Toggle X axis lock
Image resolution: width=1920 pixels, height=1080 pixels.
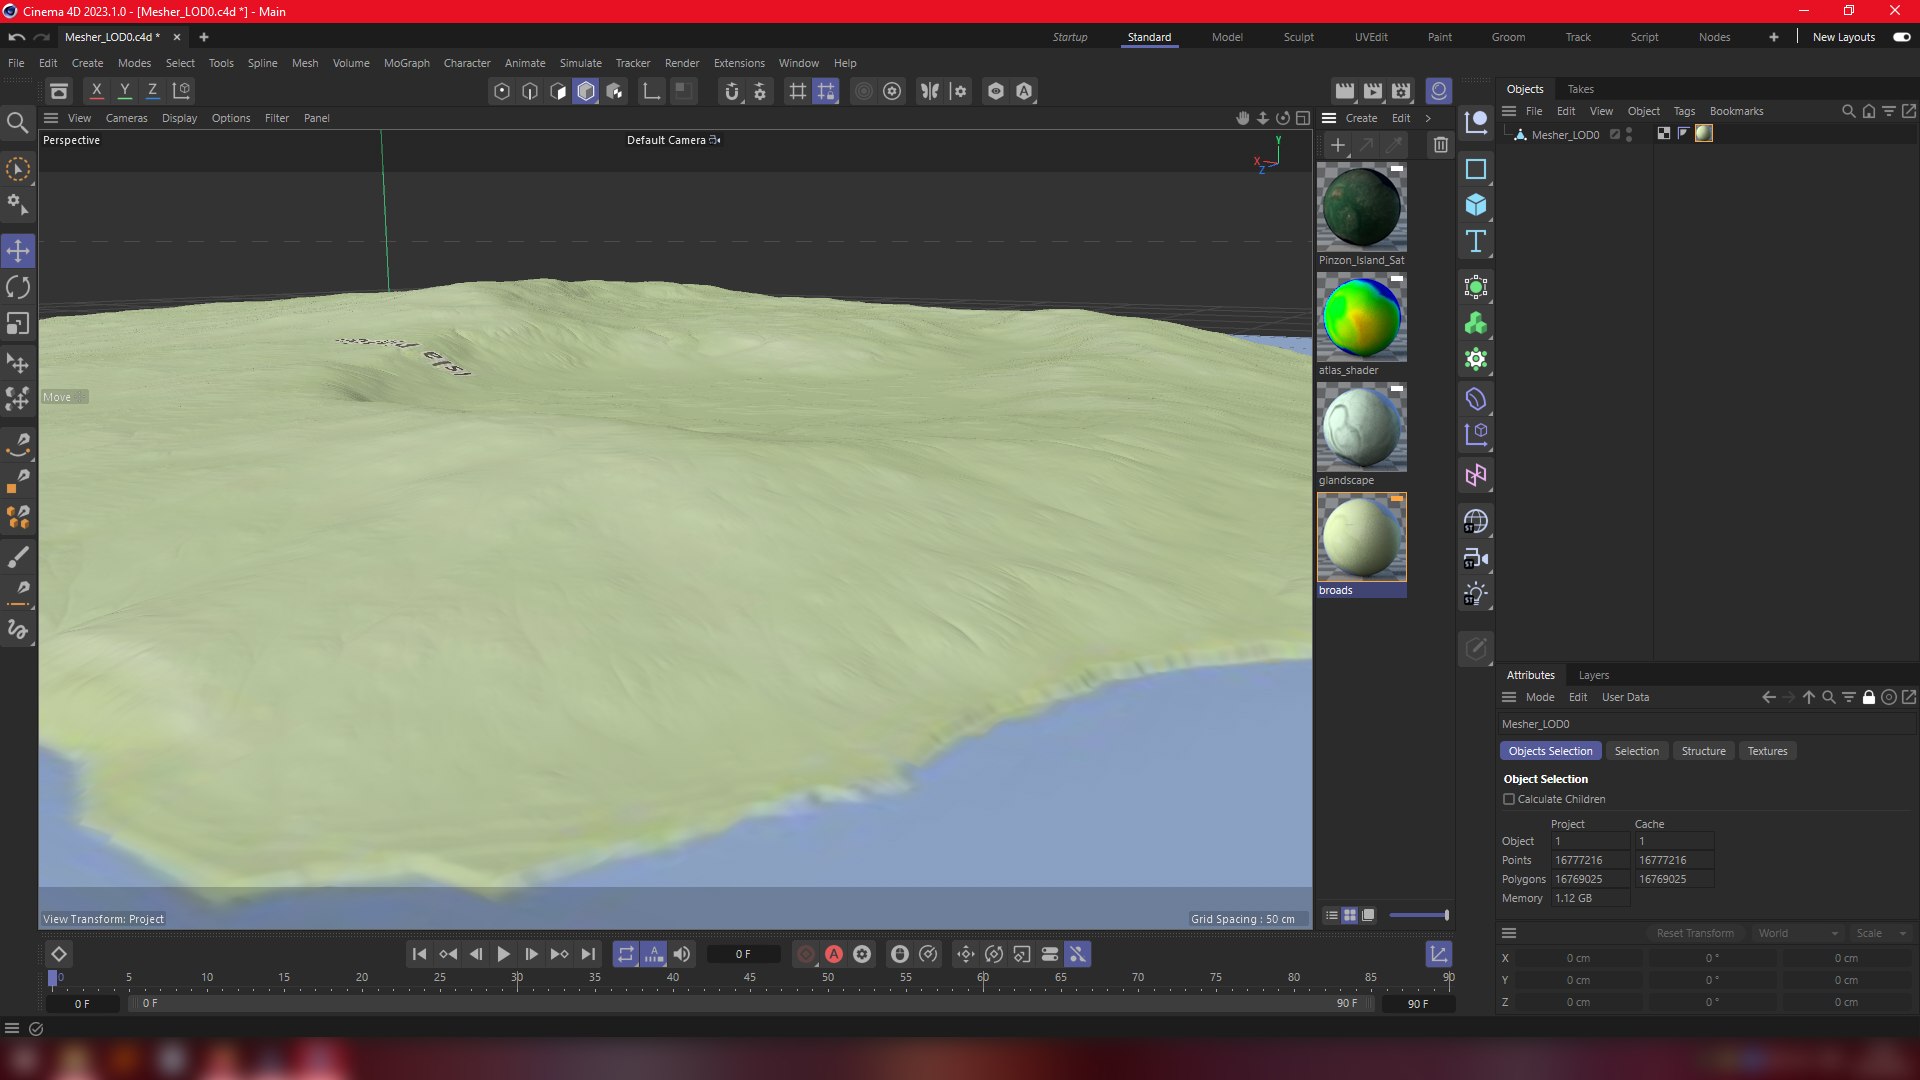[96, 90]
